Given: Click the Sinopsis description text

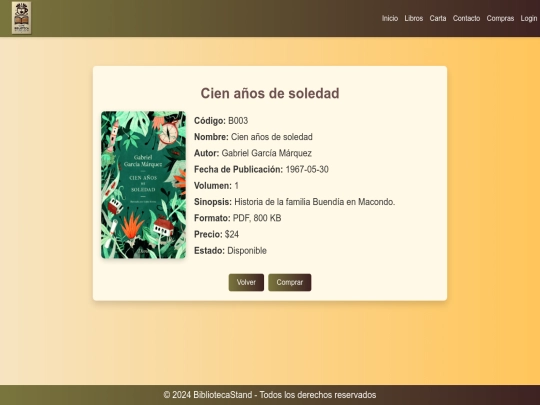Looking at the screenshot, I should pos(294,202).
